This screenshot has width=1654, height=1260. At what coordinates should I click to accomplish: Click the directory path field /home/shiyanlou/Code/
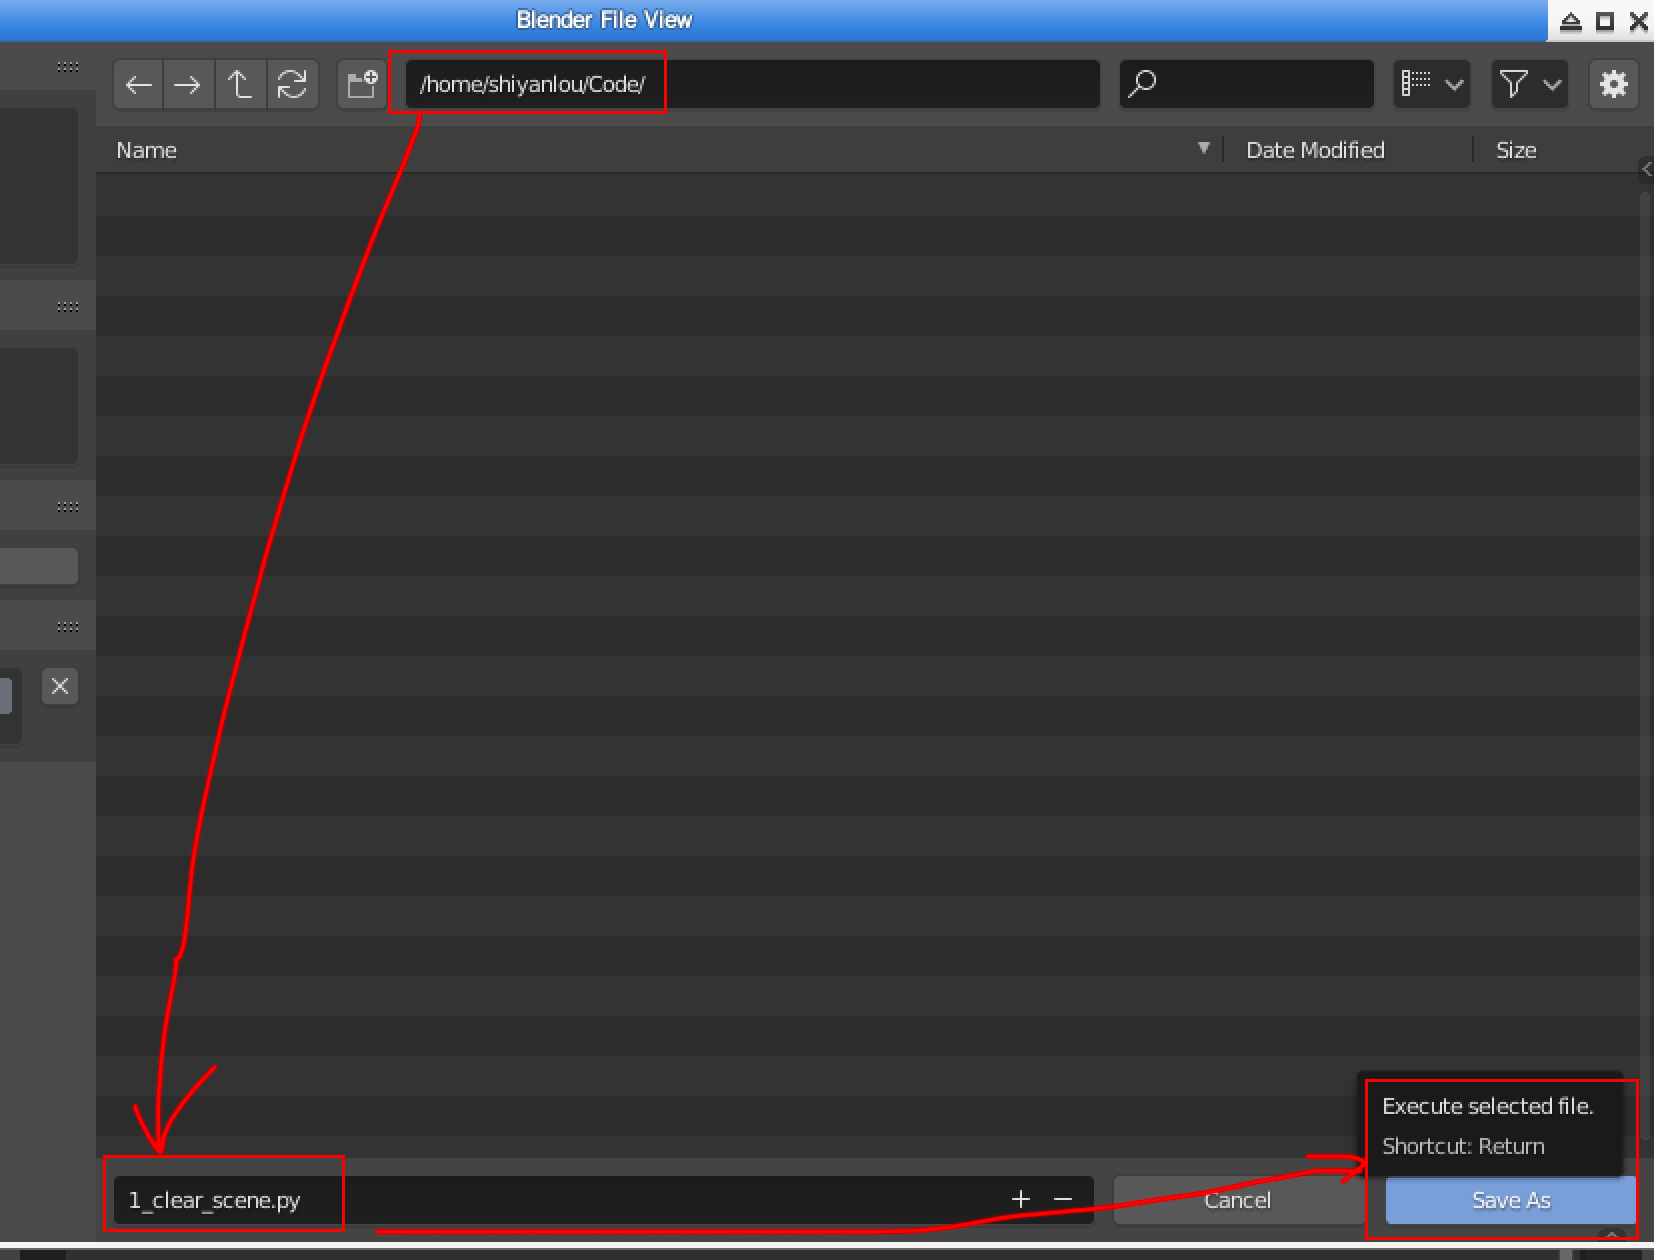coord(752,84)
